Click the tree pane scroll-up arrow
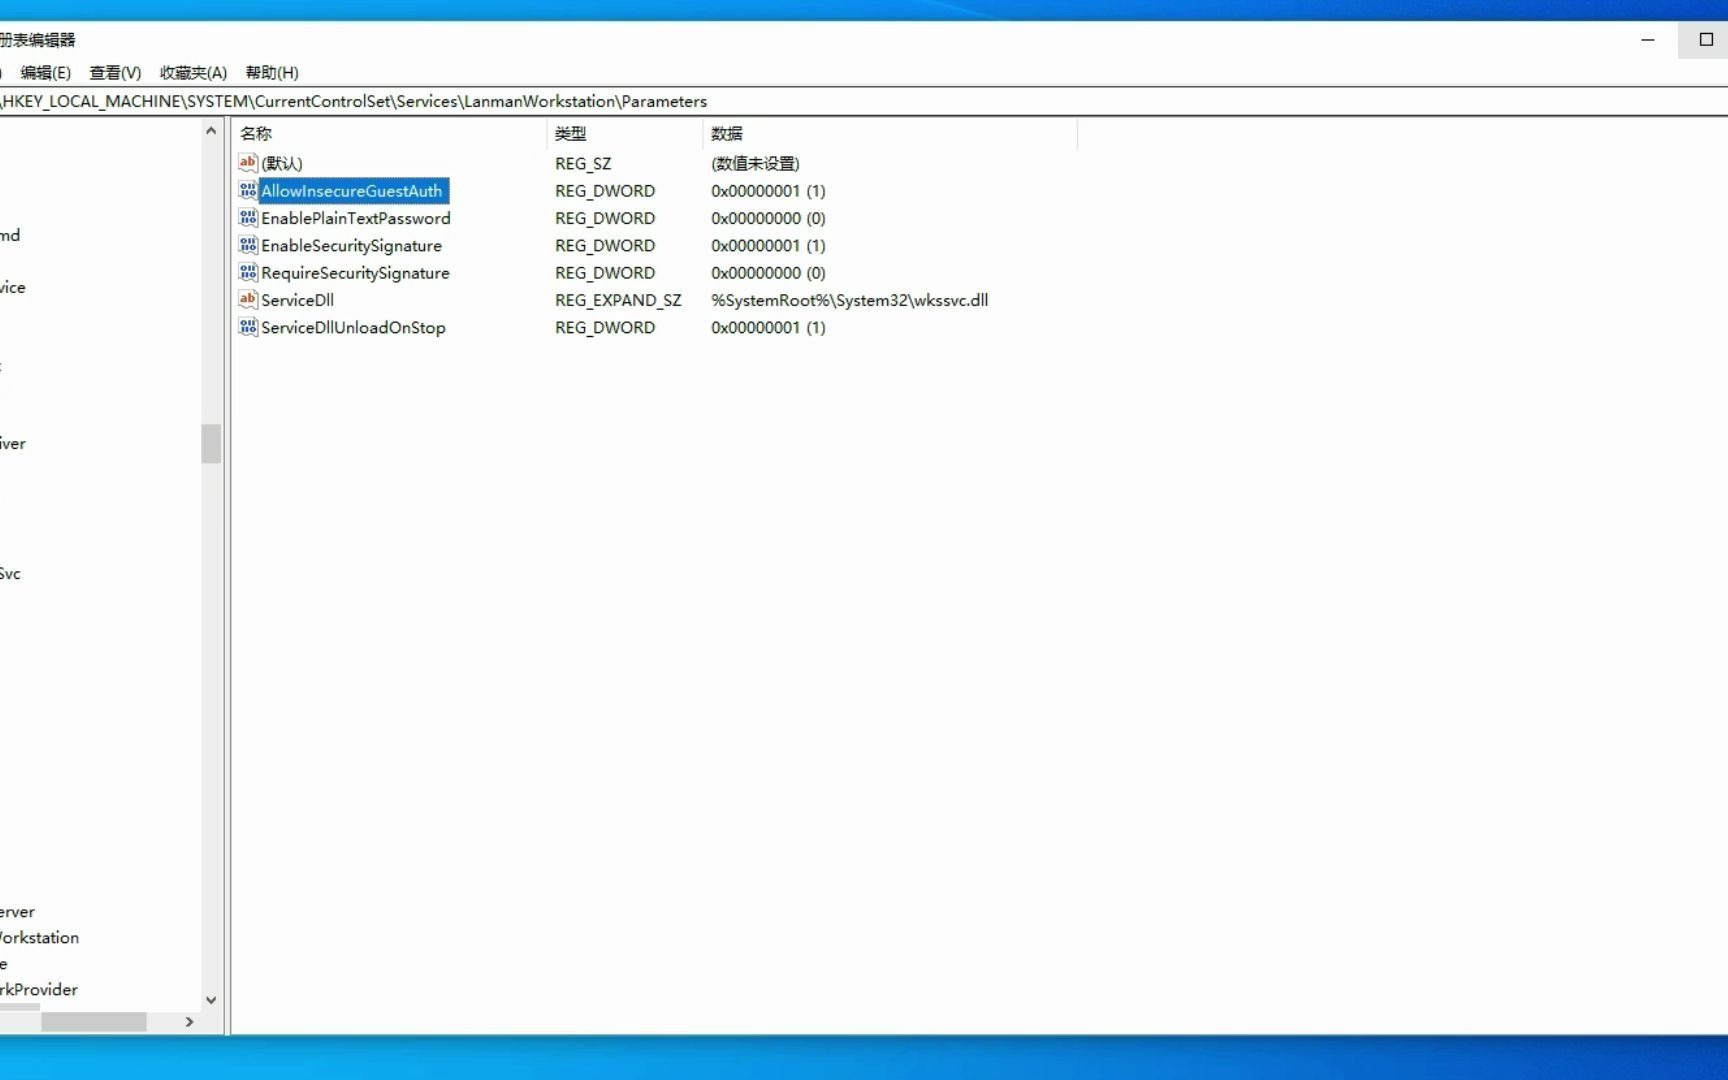Viewport: 1728px width, 1080px height. (x=211, y=131)
